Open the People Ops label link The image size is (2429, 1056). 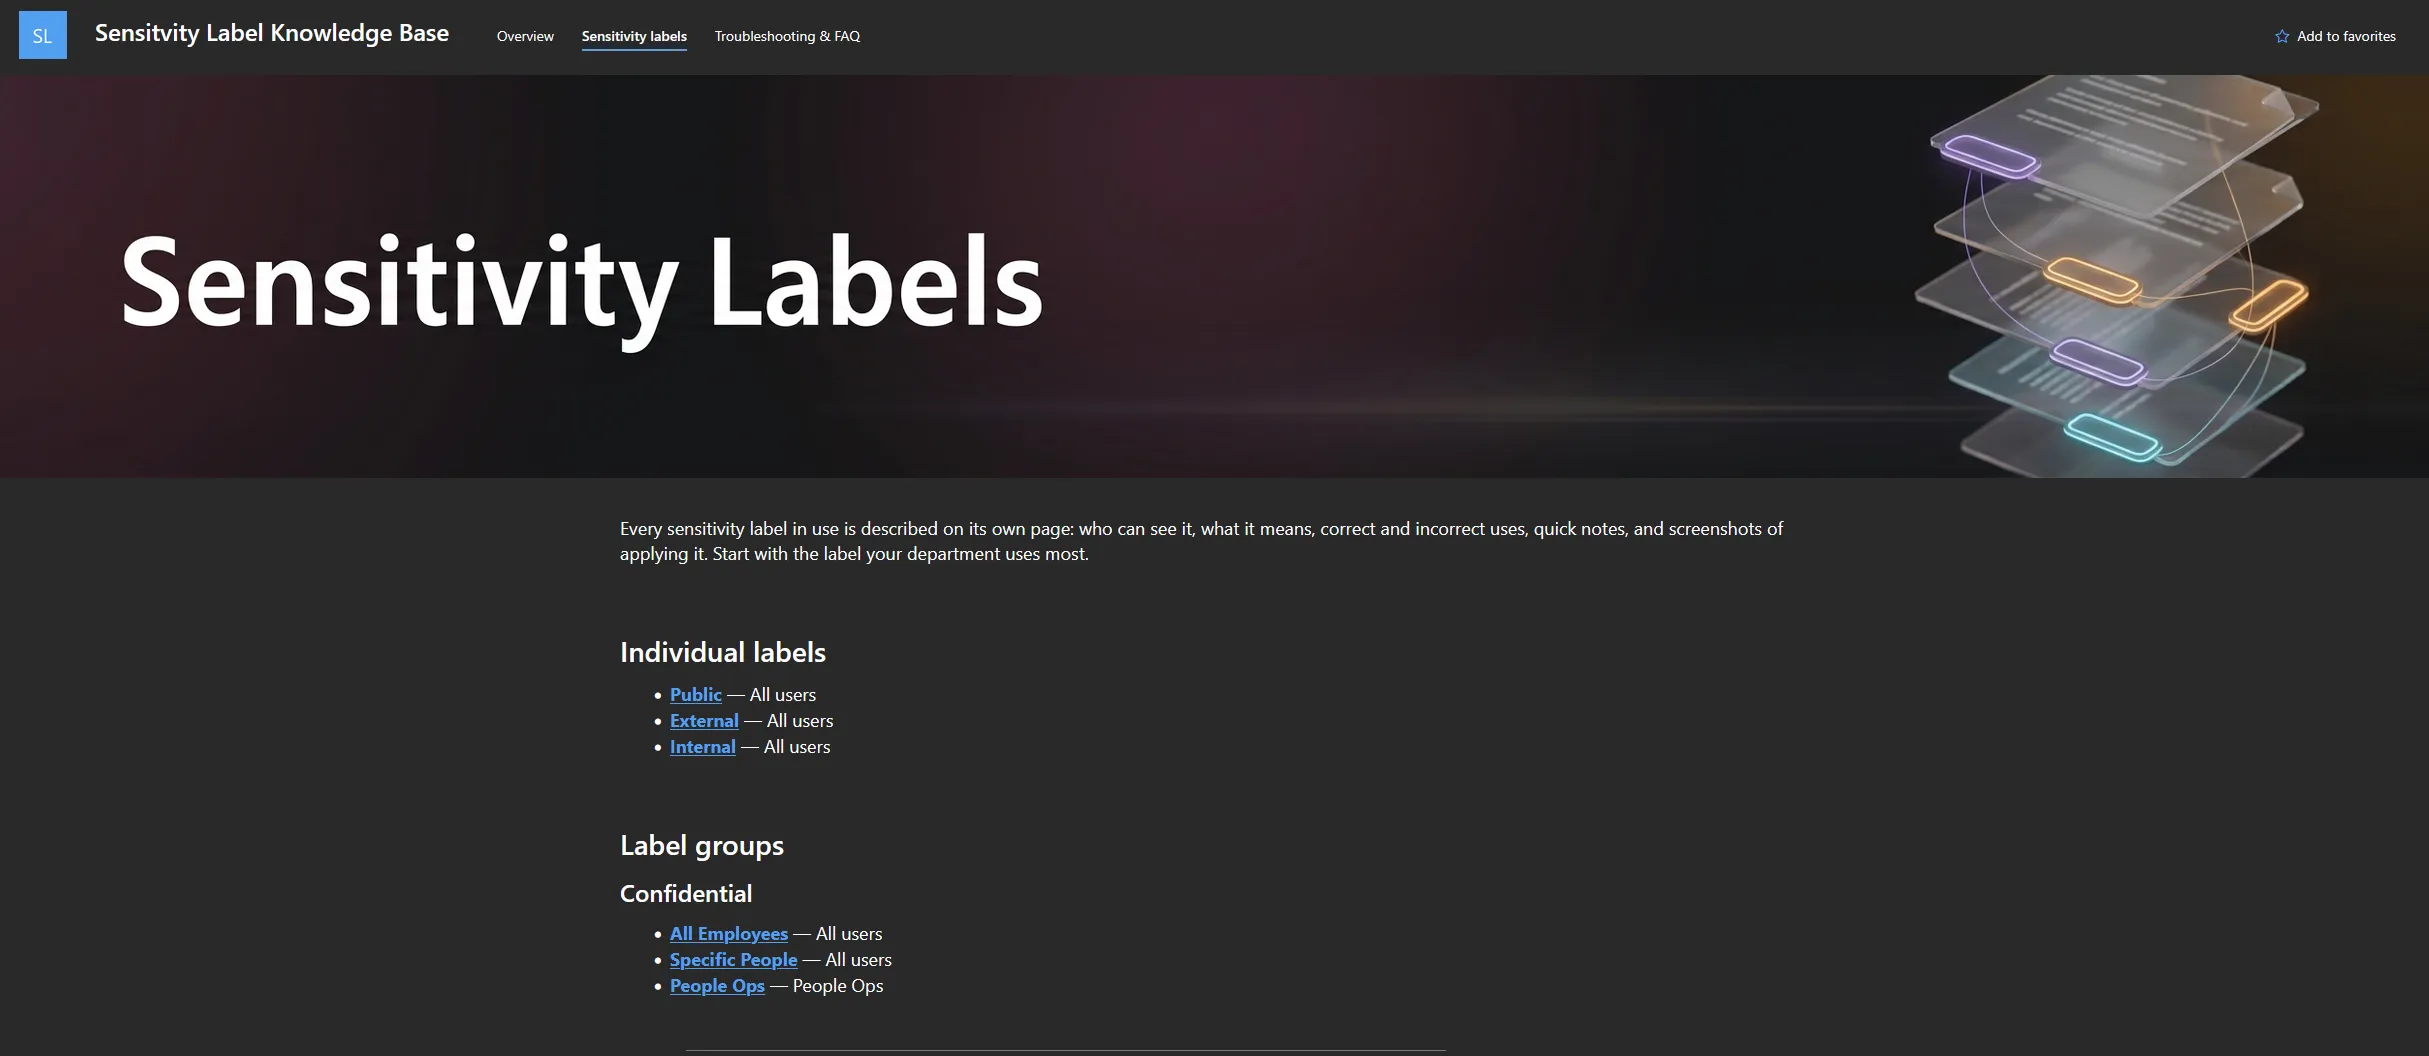coord(717,985)
